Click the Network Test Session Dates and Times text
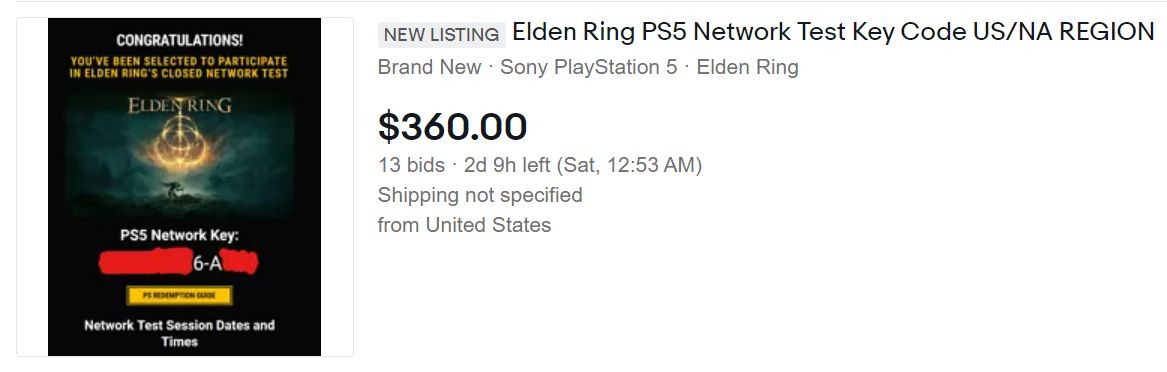Viewport: 1167px width, 372px height. point(179,333)
